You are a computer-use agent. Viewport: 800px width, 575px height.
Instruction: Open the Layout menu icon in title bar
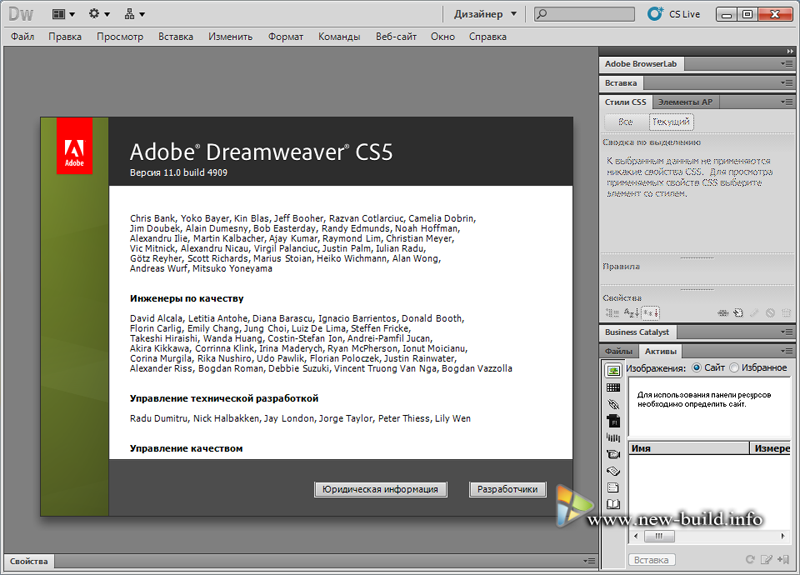(63, 14)
